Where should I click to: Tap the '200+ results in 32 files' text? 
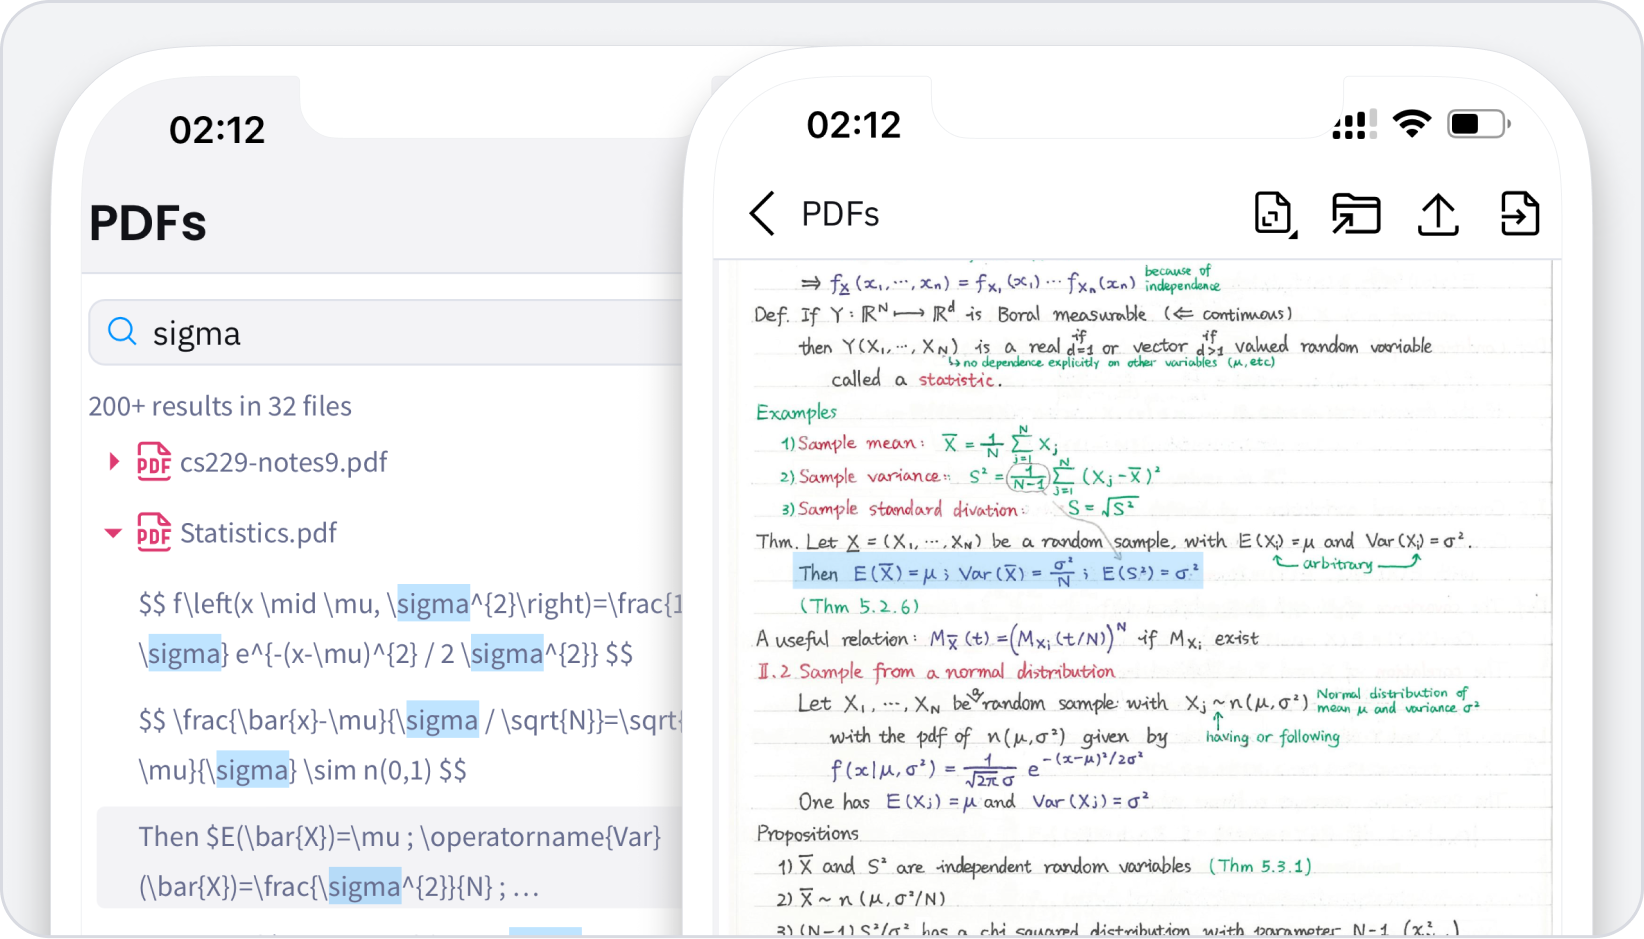click(220, 406)
